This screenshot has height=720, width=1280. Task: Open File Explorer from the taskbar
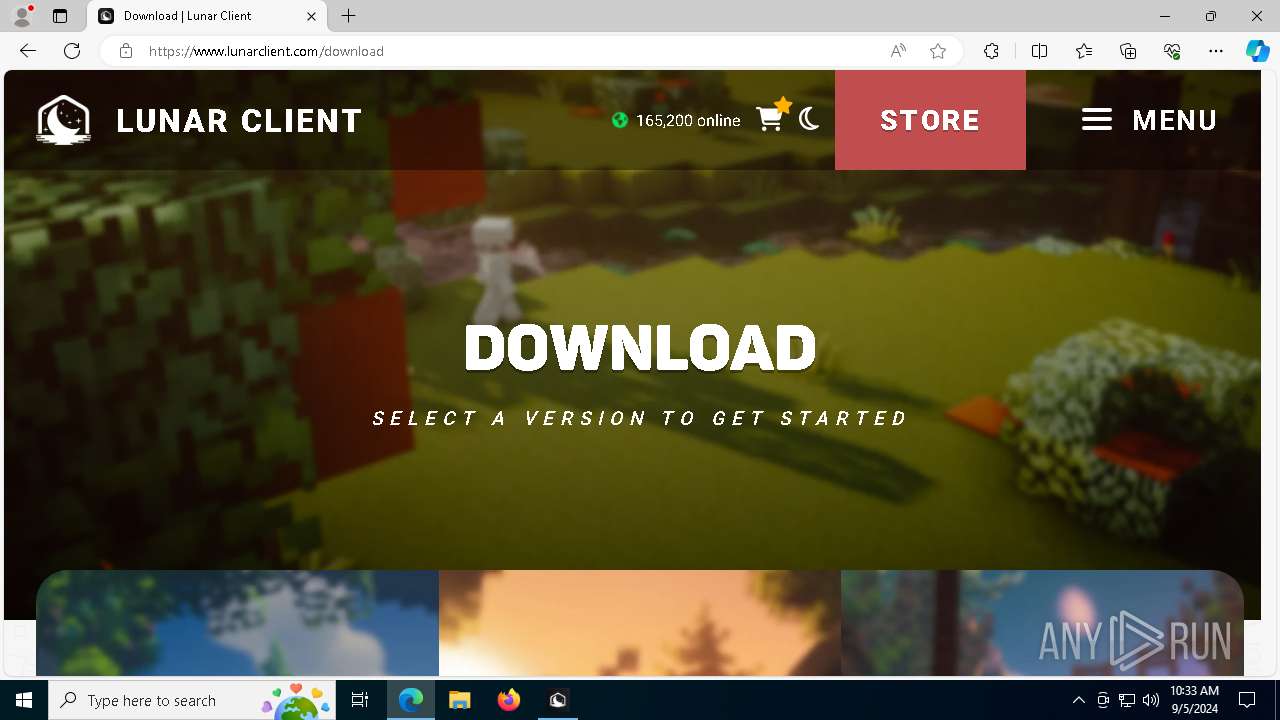(x=460, y=700)
